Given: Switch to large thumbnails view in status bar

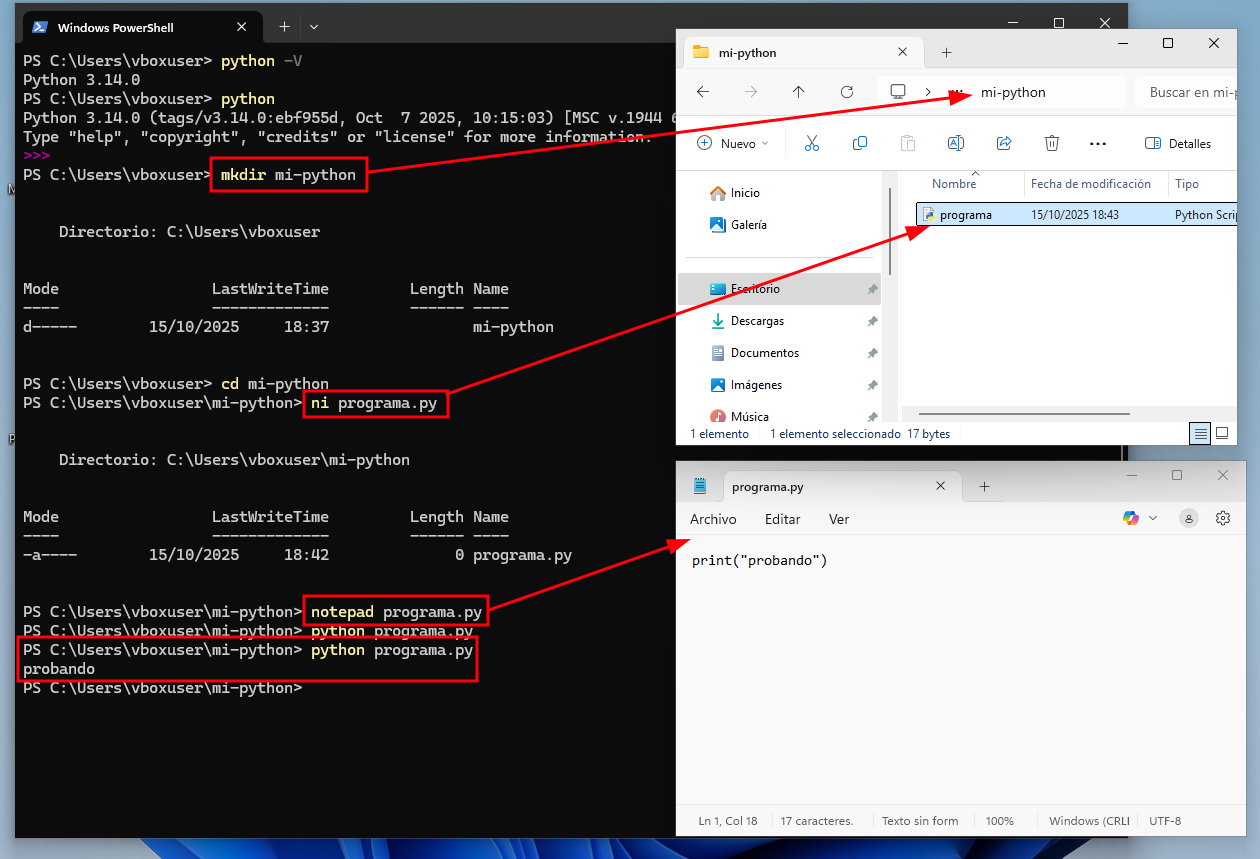Looking at the screenshot, I should pyautogui.click(x=1222, y=434).
